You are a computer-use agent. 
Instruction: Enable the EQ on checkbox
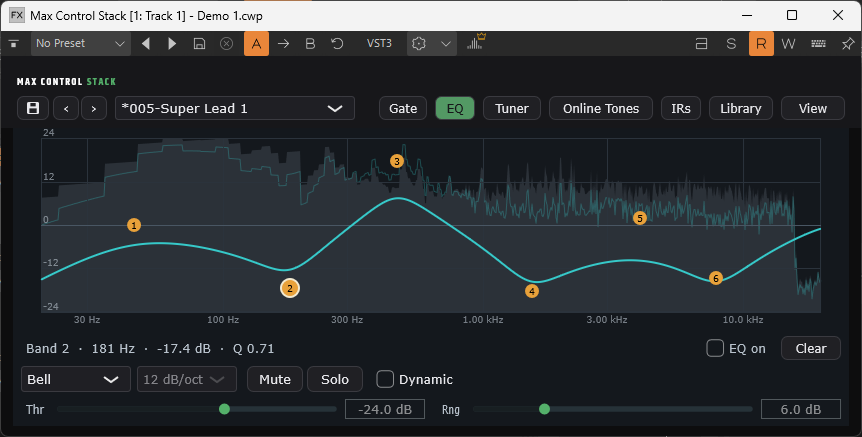coord(715,348)
